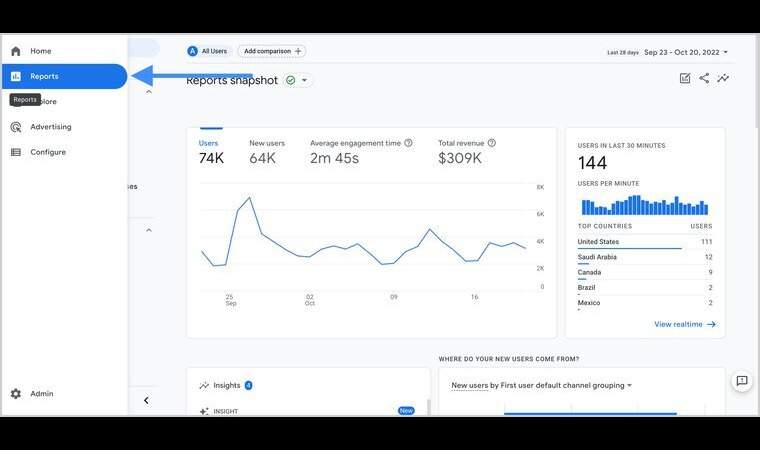
Task: Open Configure section
Action: [64, 152]
